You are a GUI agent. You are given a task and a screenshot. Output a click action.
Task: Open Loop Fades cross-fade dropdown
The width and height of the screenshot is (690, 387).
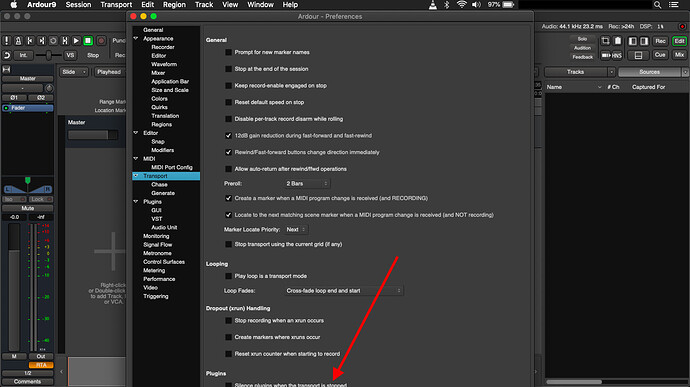click(343, 291)
